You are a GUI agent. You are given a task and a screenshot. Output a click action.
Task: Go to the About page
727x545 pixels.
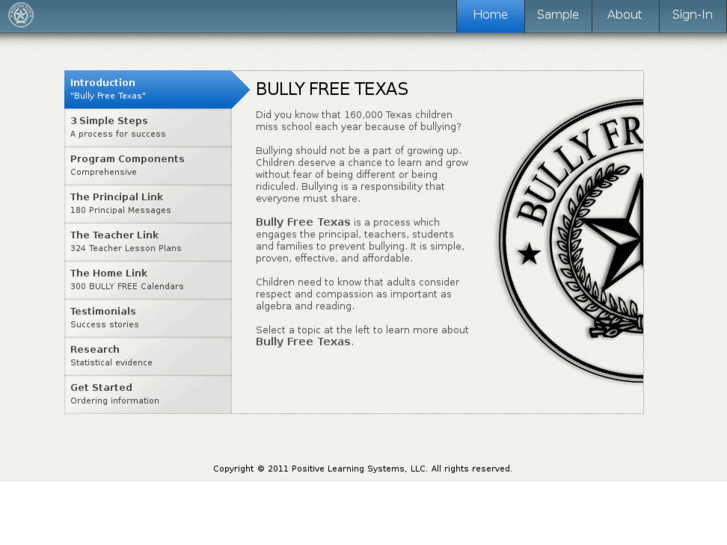pyautogui.click(x=625, y=16)
